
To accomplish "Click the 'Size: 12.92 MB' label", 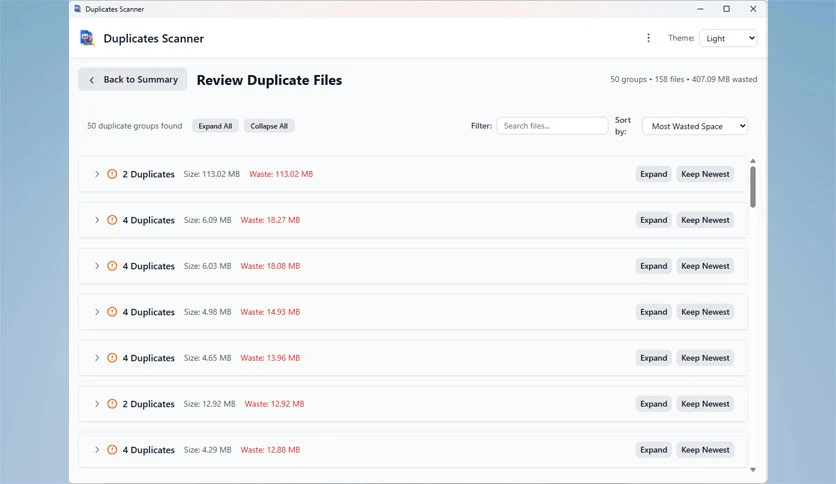I will tap(210, 404).
